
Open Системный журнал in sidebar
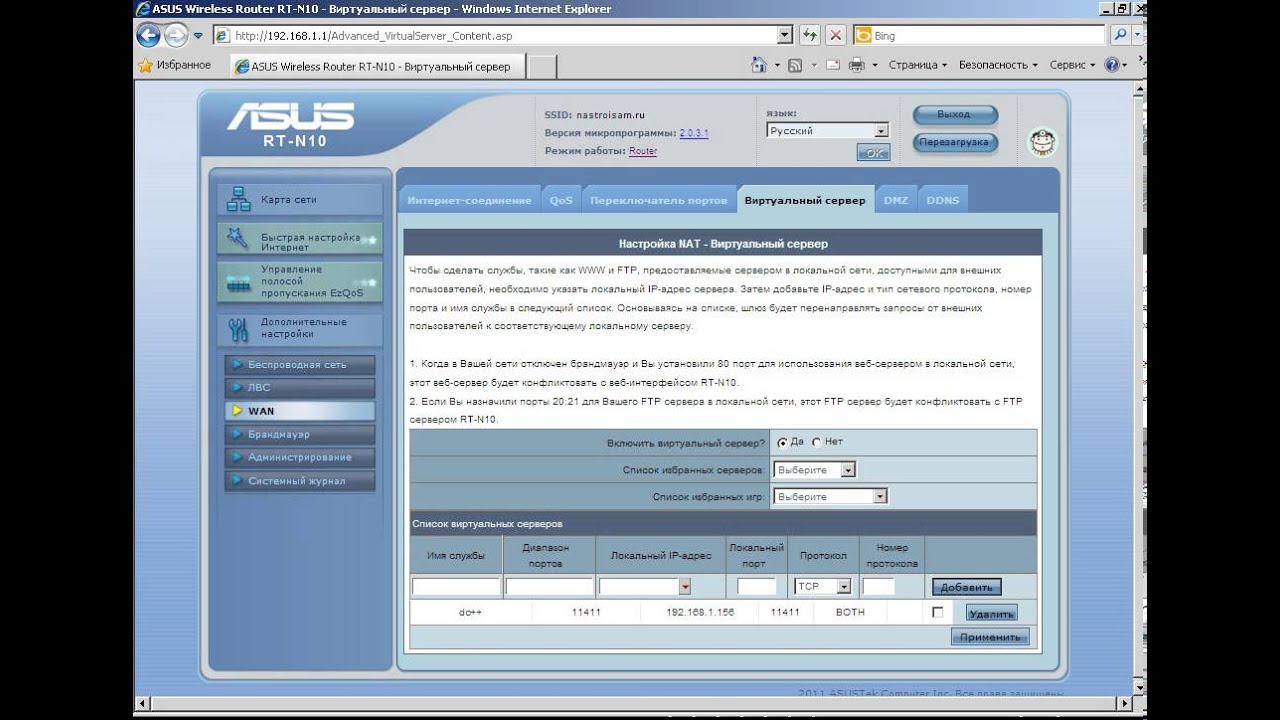[300, 481]
